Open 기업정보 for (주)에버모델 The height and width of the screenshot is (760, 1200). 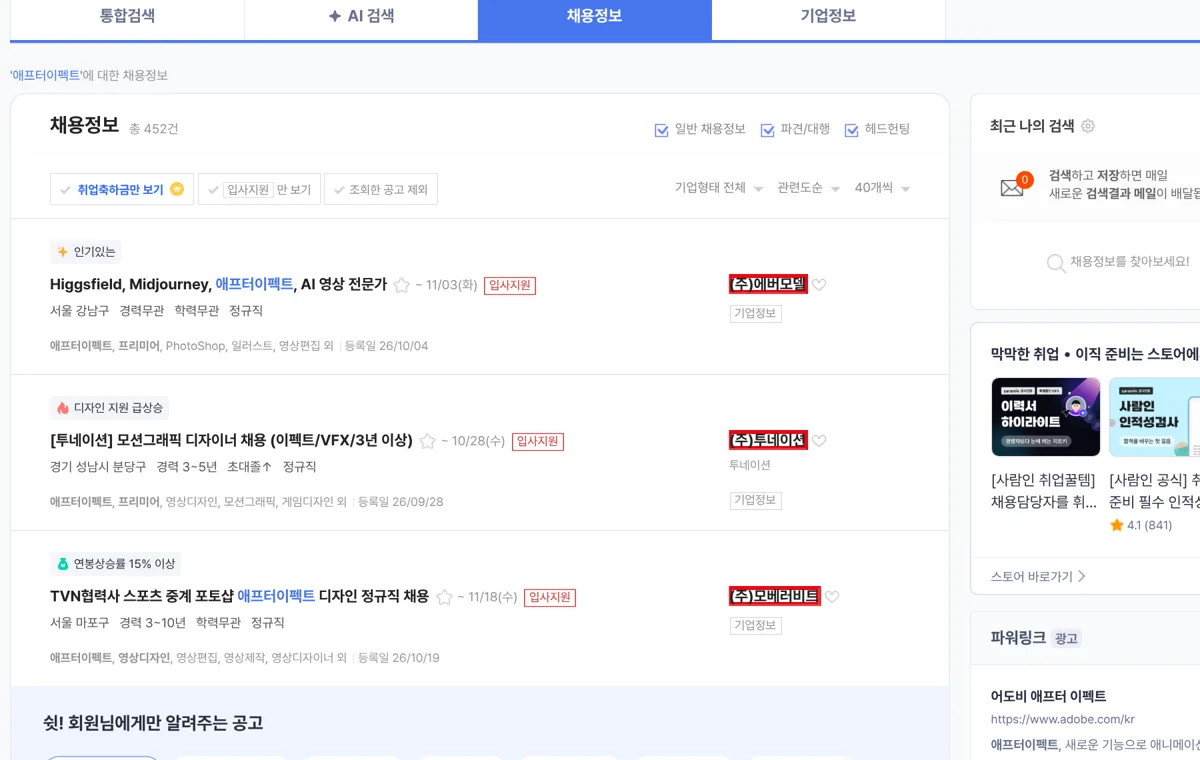pos(756,313)
